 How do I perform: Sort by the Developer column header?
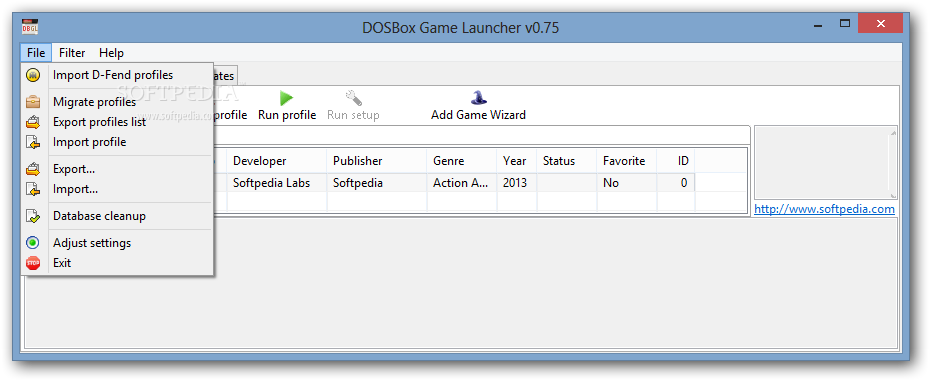coord(276,161)
